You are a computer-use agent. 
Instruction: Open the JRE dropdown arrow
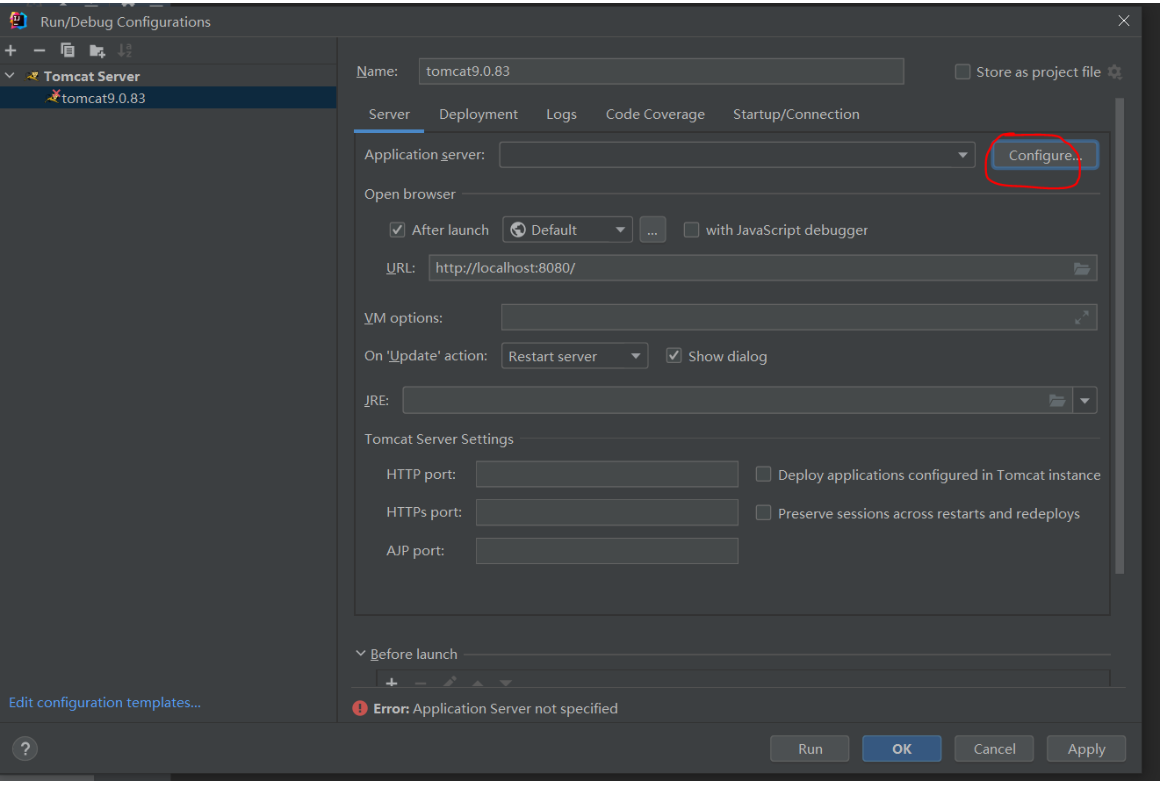tap(1084, 401)
